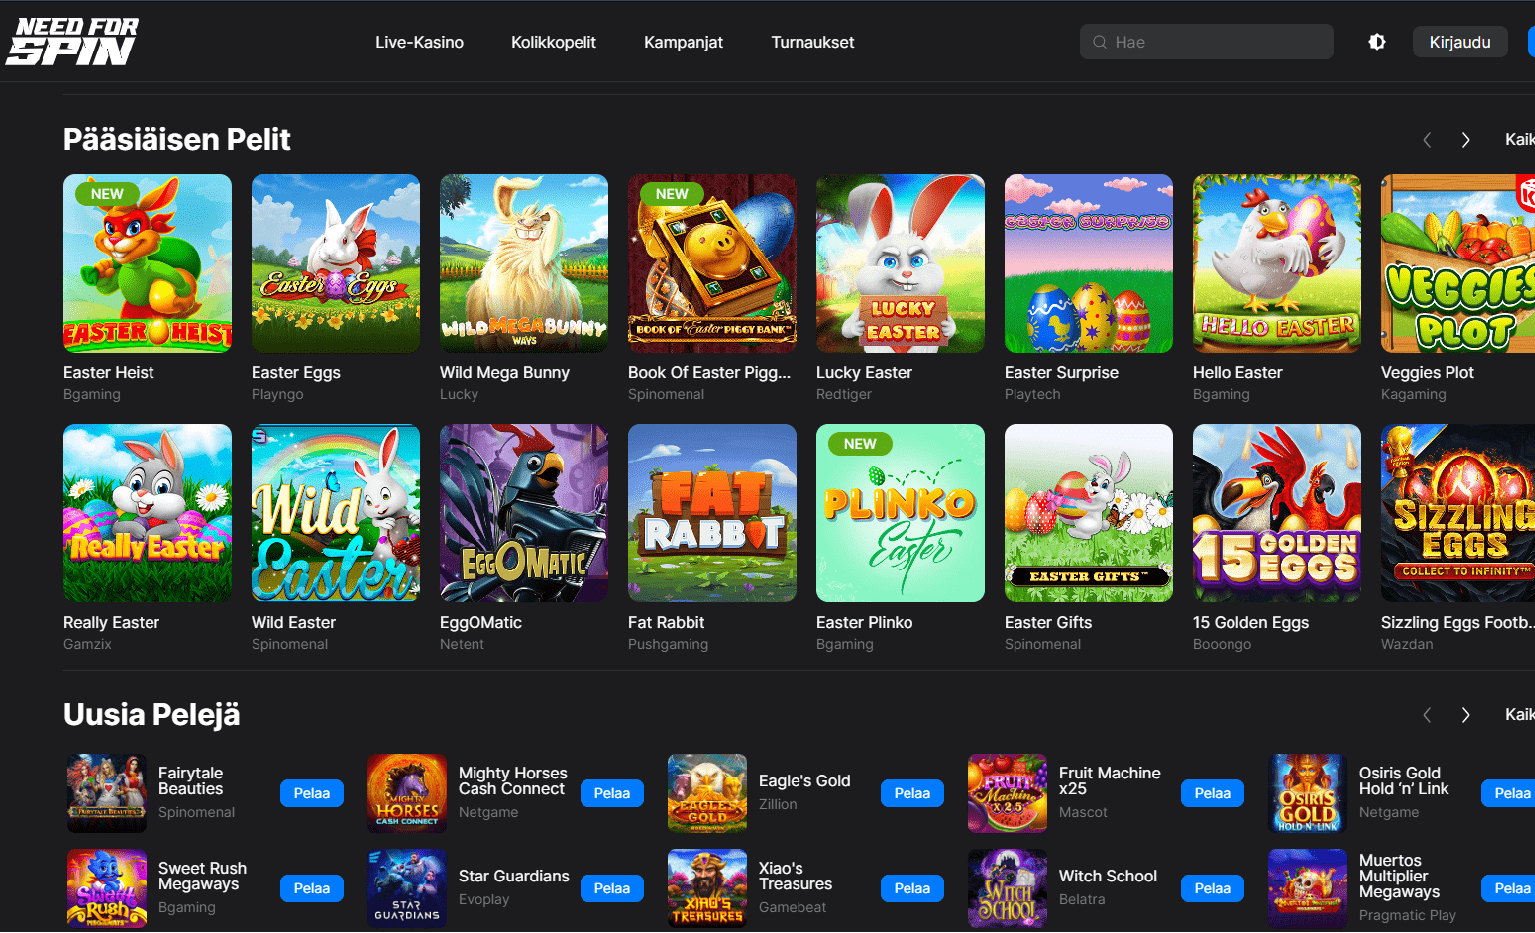Open Mighty Horses Cash Connect icon
1535x933 pixels.
coord(407,793)
